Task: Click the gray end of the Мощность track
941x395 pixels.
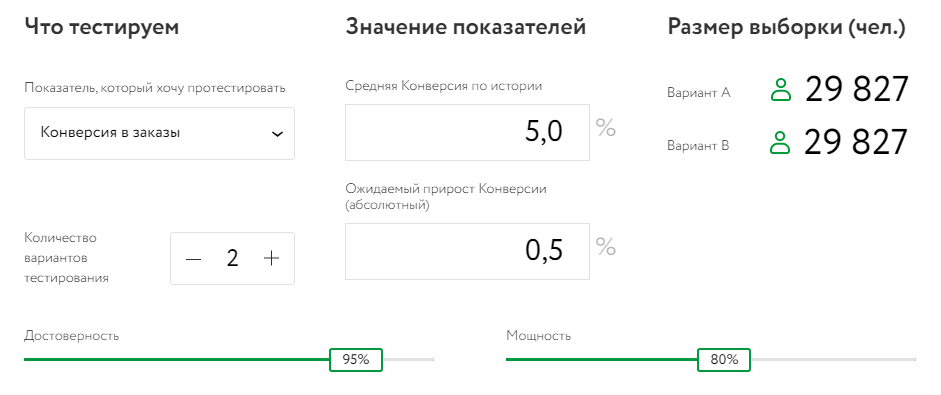Action: coord(833,360)
